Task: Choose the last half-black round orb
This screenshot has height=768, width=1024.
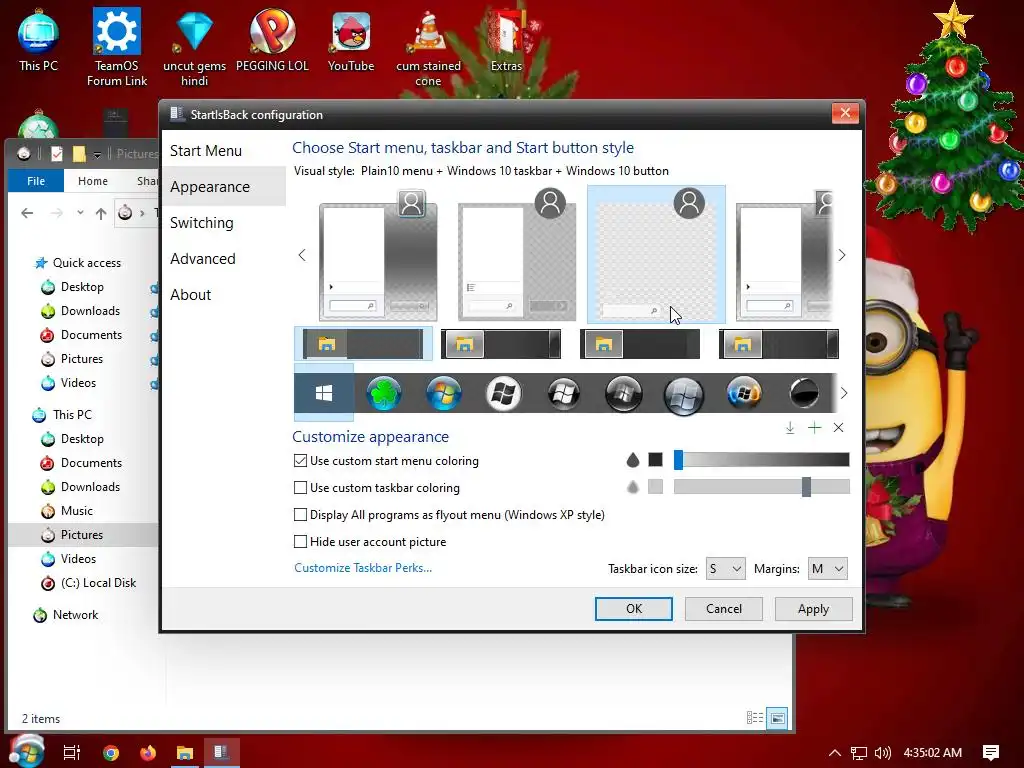Action: pos(804,394)
